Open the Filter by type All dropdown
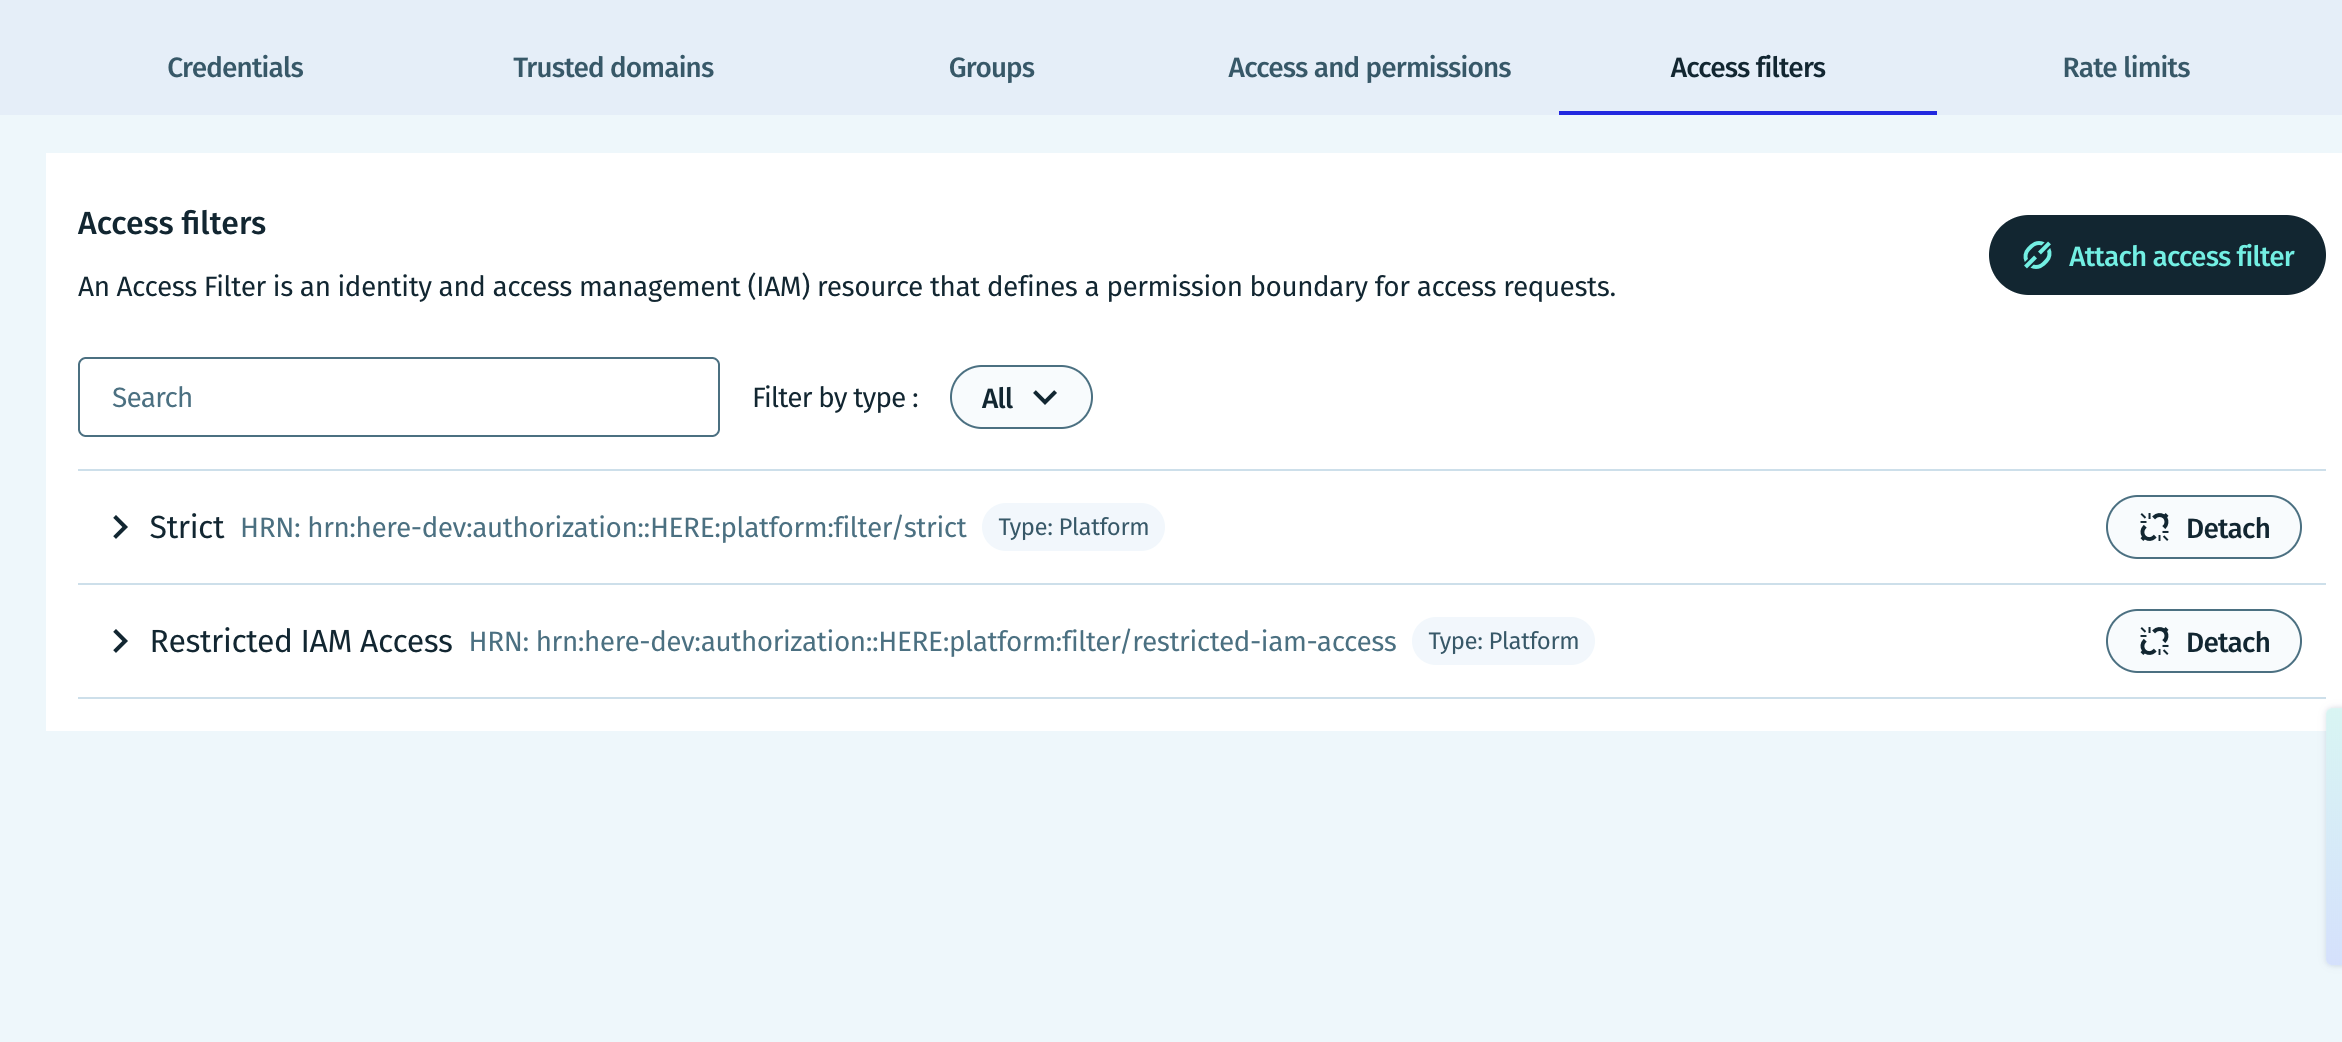Image resolution: width=2342 pixels, height=1042 pixels. [1021, 397]
